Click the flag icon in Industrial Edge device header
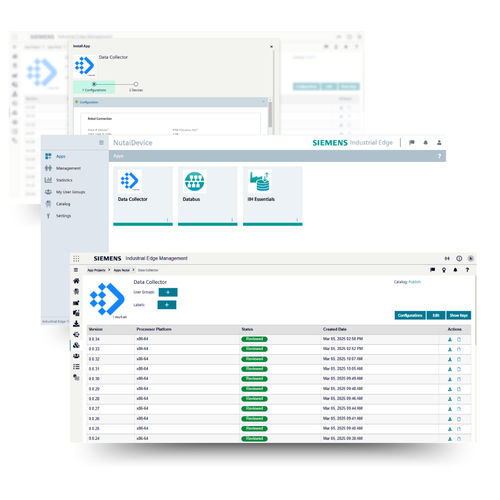 point(412,142)
